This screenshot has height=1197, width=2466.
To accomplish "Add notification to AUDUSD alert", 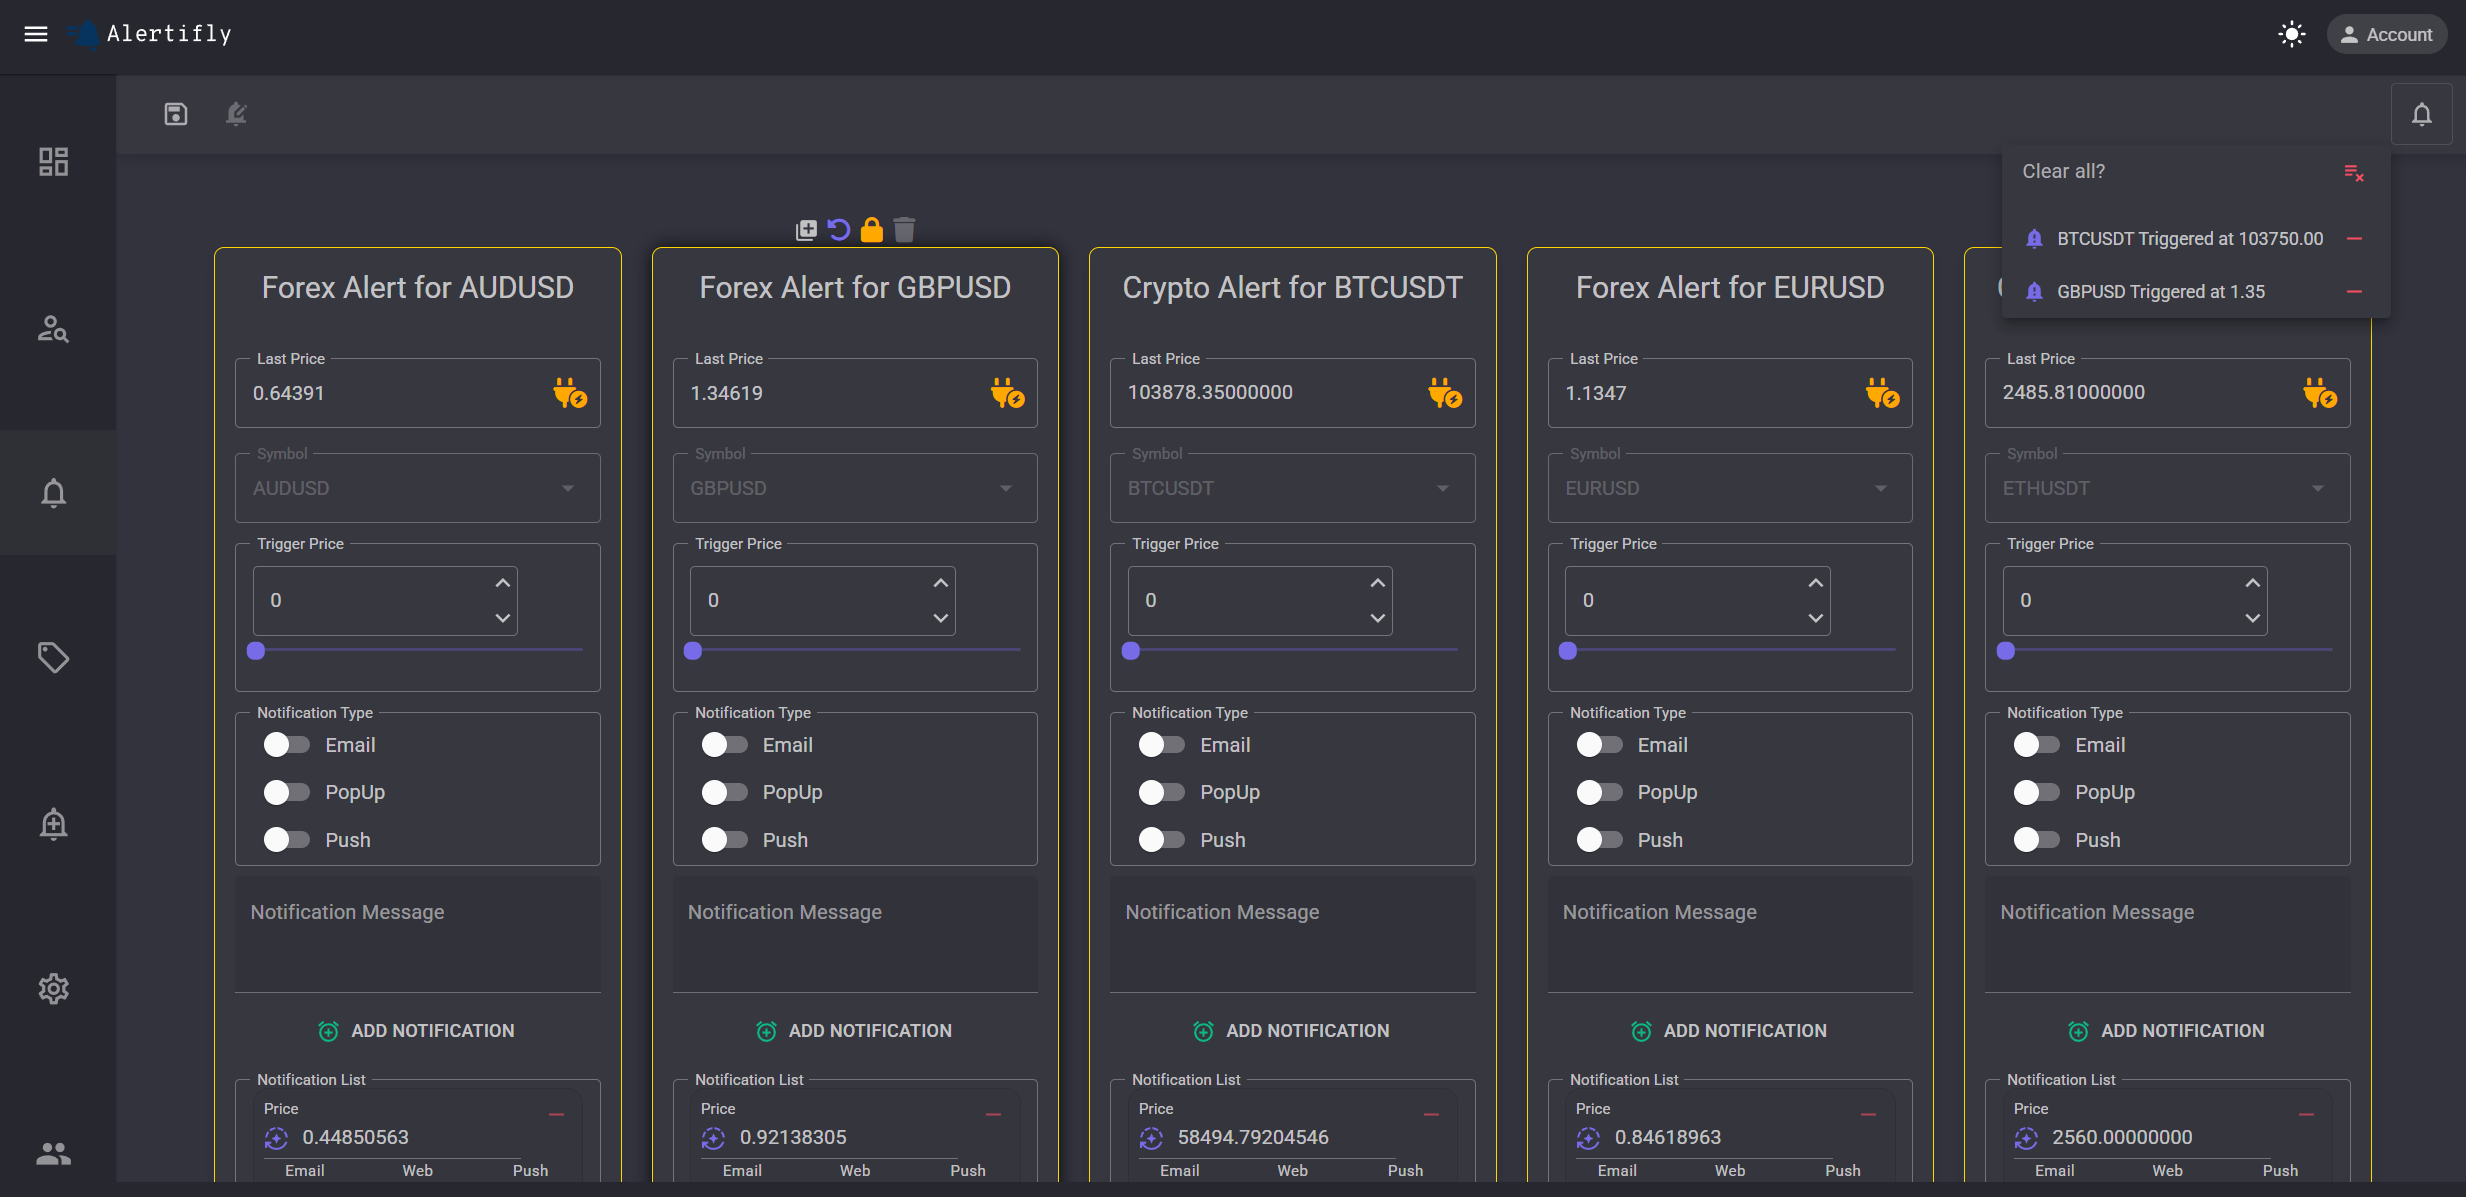I will pyautogui.click(x=417, y=1031).
